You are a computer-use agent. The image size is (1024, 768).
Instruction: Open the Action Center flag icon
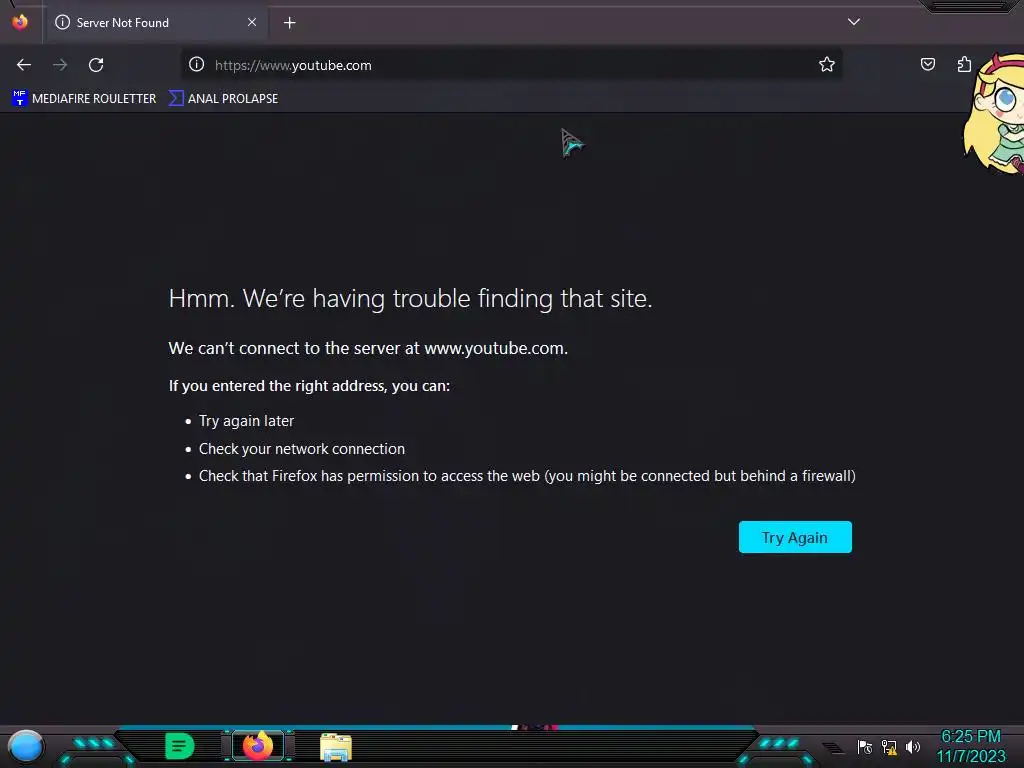point(865,746)
